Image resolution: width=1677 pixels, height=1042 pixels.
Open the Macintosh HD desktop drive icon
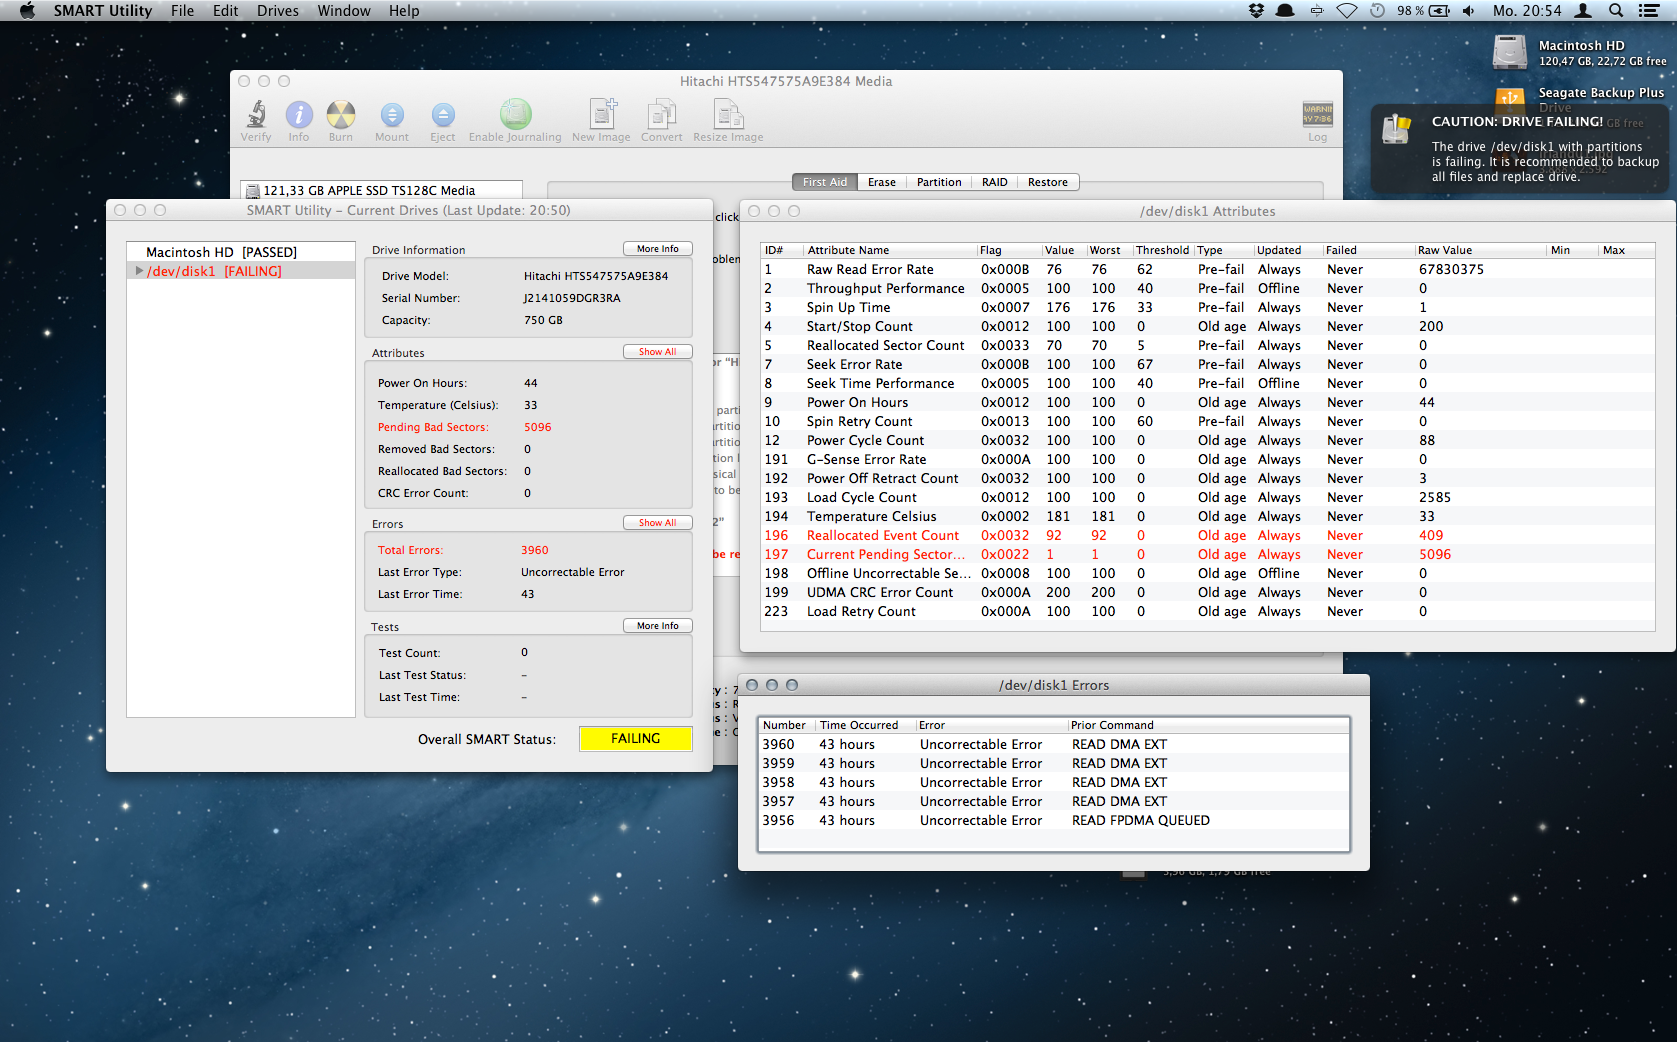coord(1510,52)
